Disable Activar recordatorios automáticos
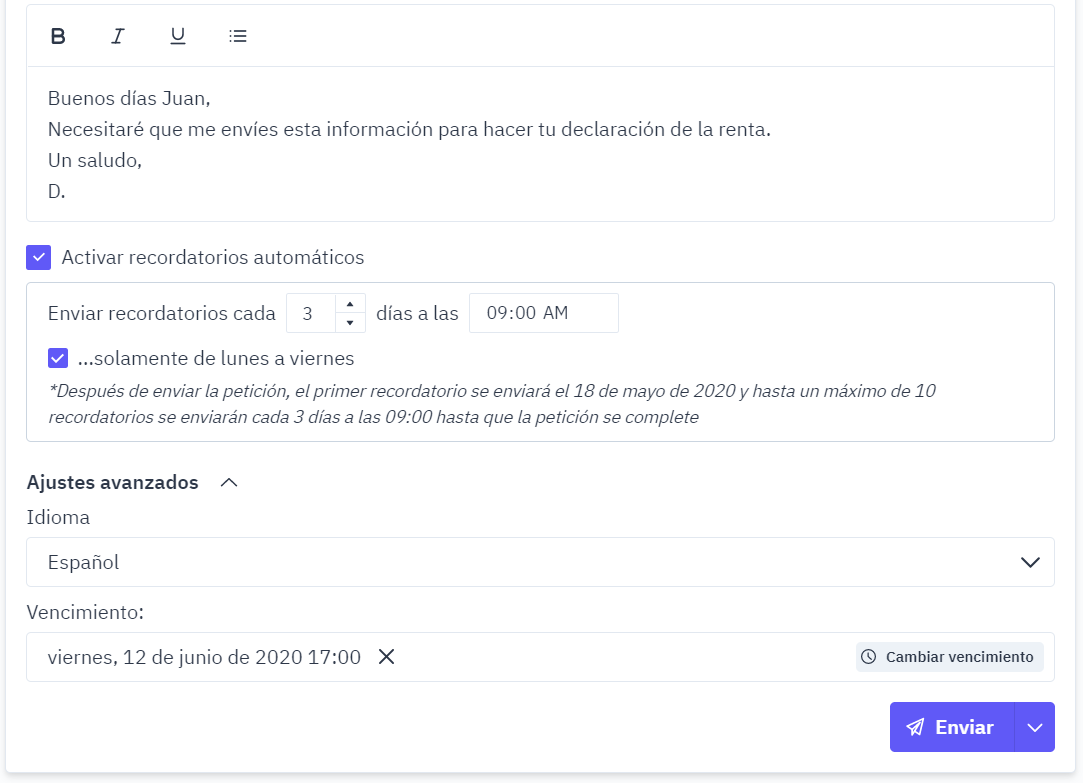1083x783 pixels. click(38, 257)
